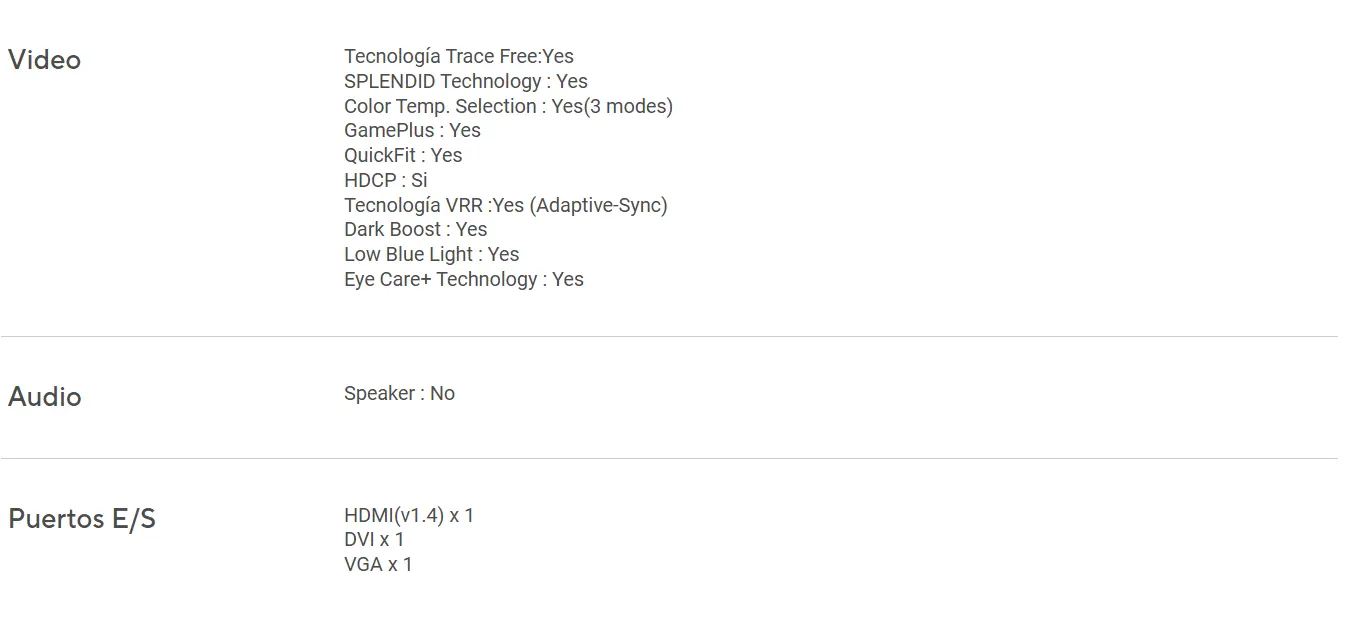Image resolution: width=1365 pixels, height=620 pixels.
Task: Click the (3 modes) text in Color Temp
Action: pos(628,106)
